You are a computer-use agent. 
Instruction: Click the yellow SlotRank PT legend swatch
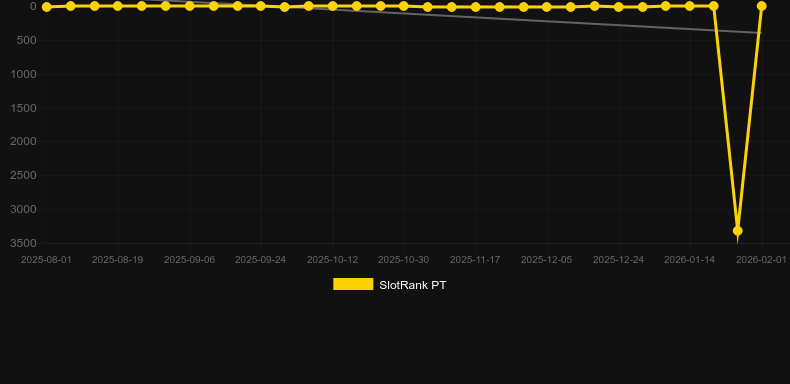pos(353,284)
